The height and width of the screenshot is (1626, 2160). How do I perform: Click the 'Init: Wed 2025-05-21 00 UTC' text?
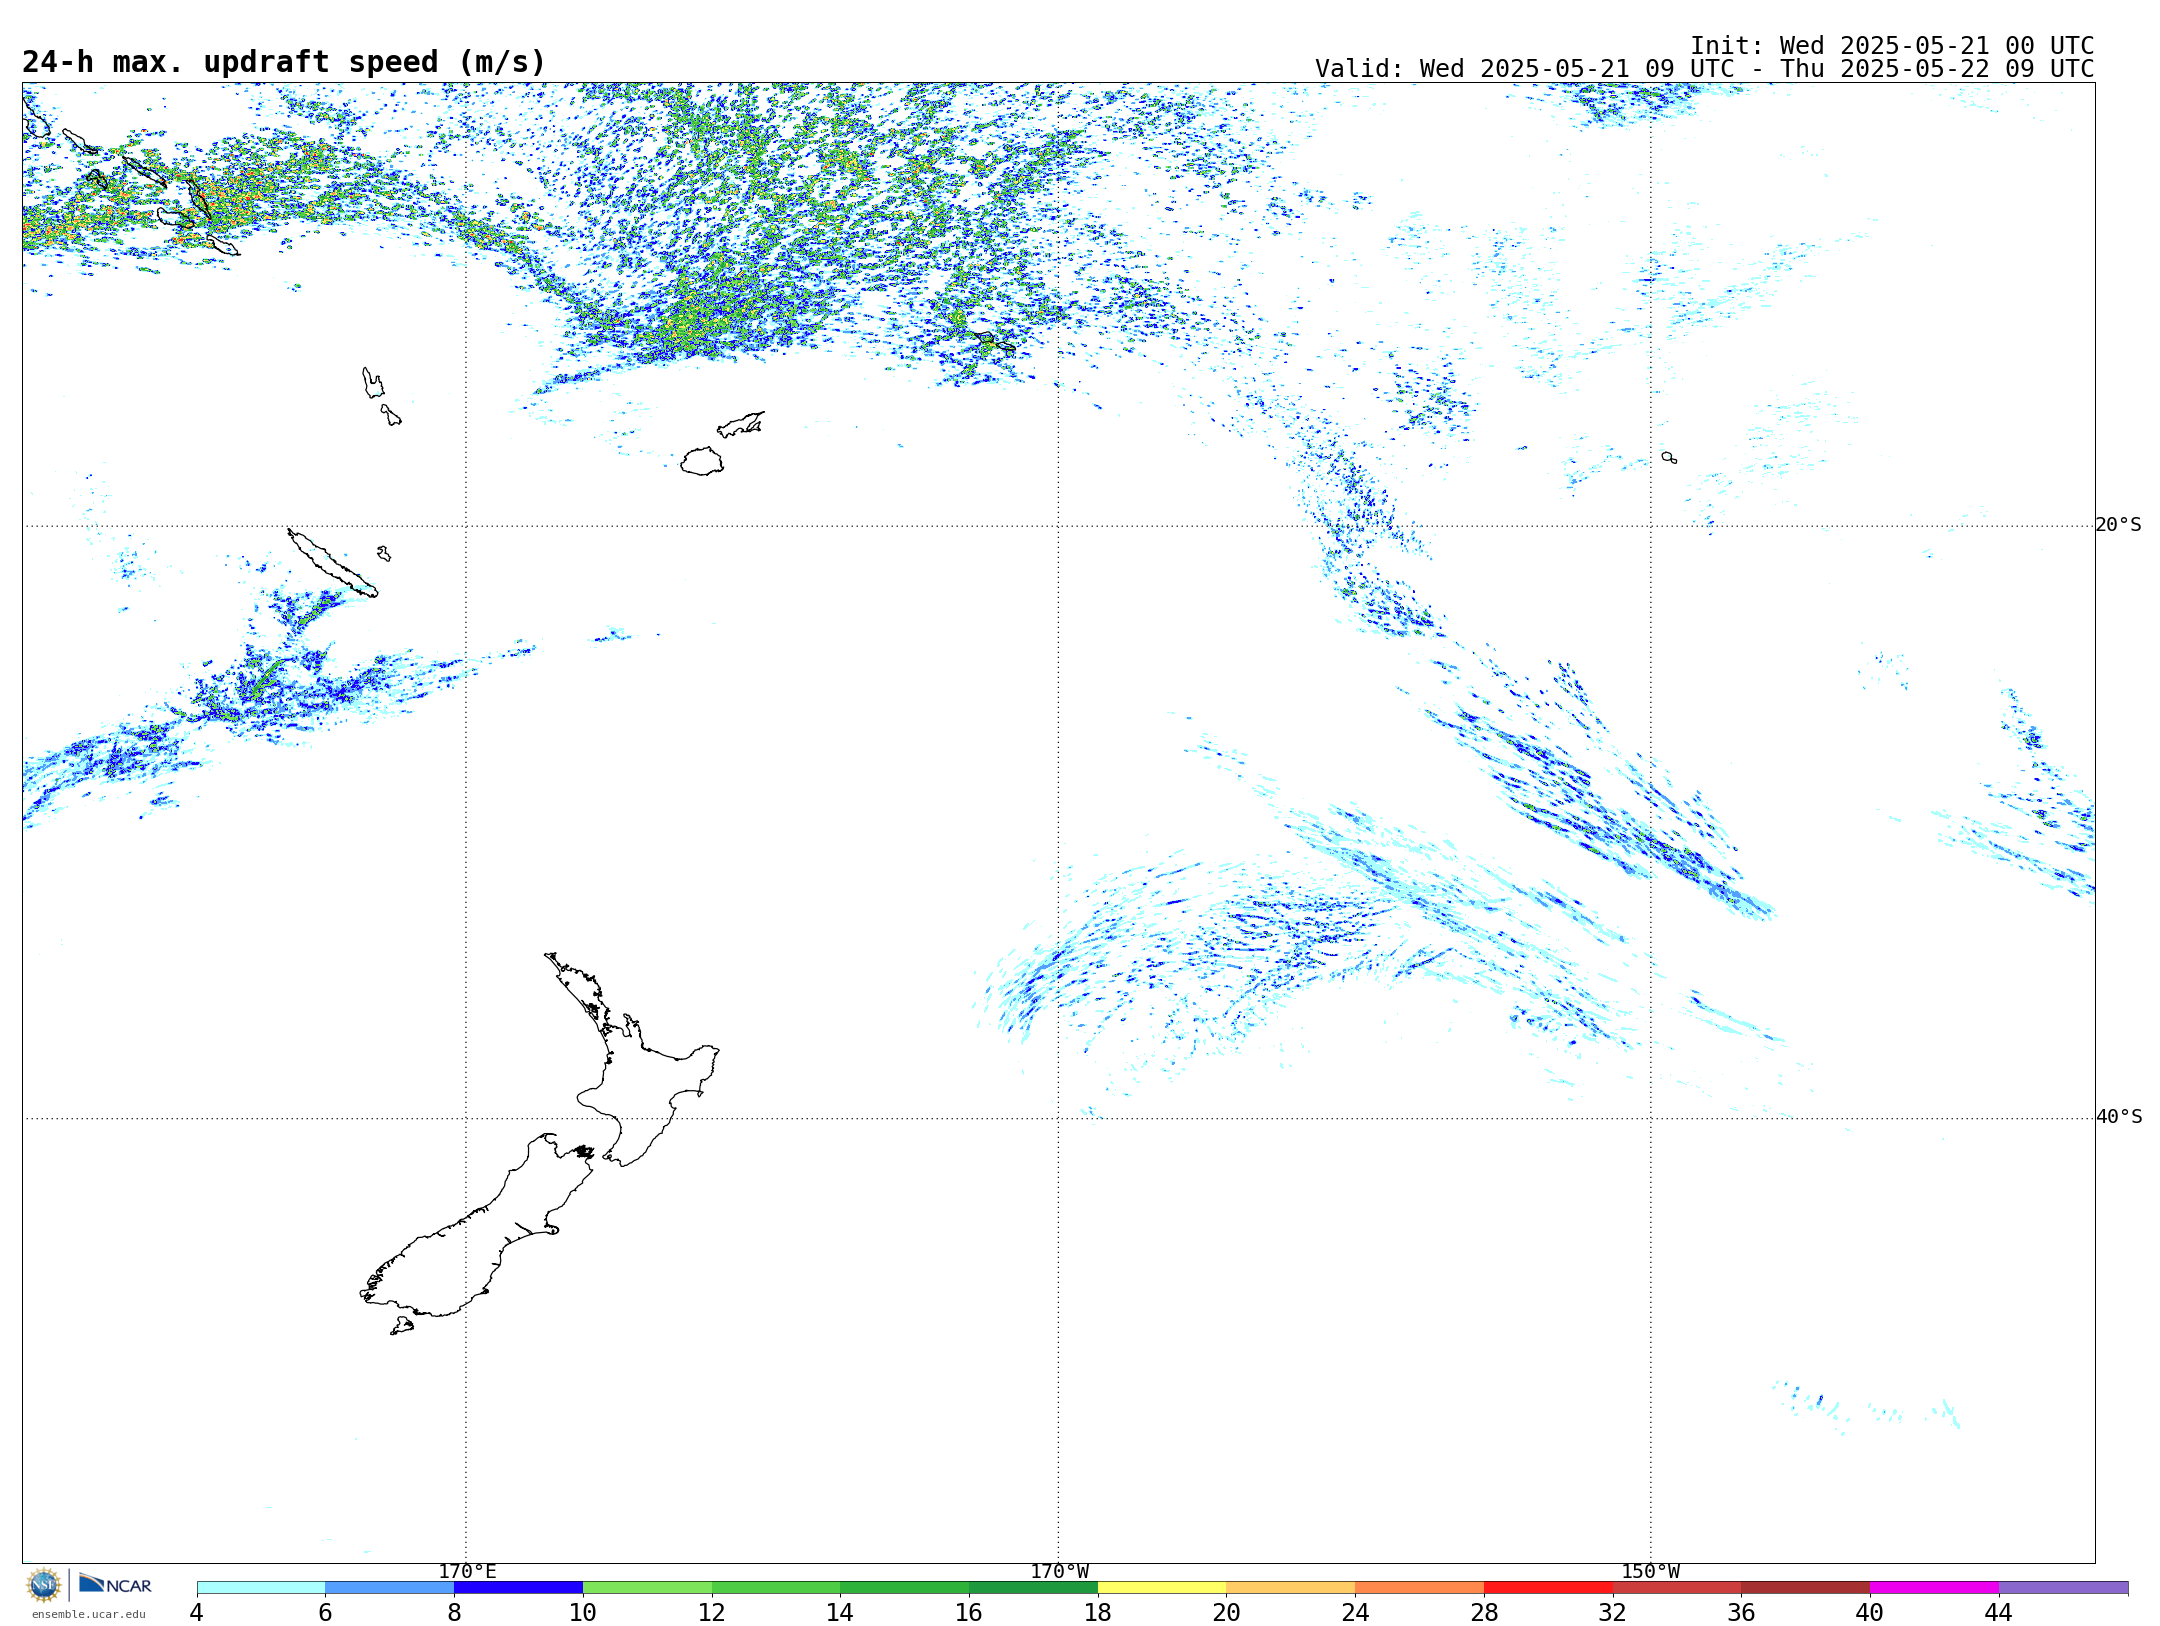click(1892, 46)
